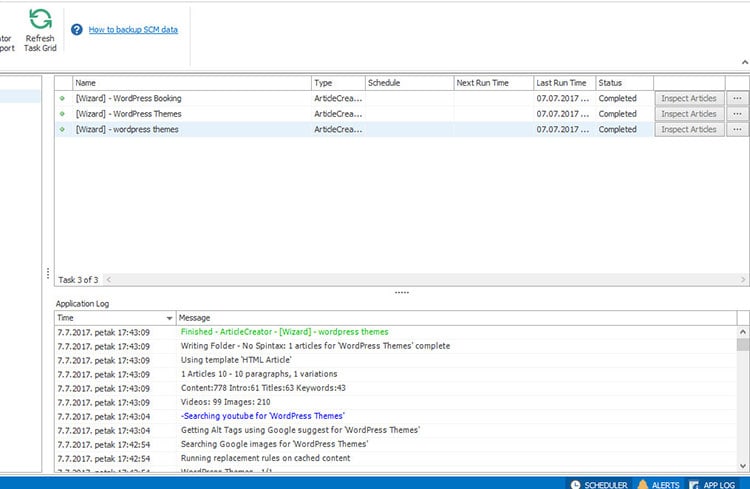Image resolution: width=750 pixels, height=489 pixels.
Task: Open more options for WordPress Booking task
Action: point(738,99)
